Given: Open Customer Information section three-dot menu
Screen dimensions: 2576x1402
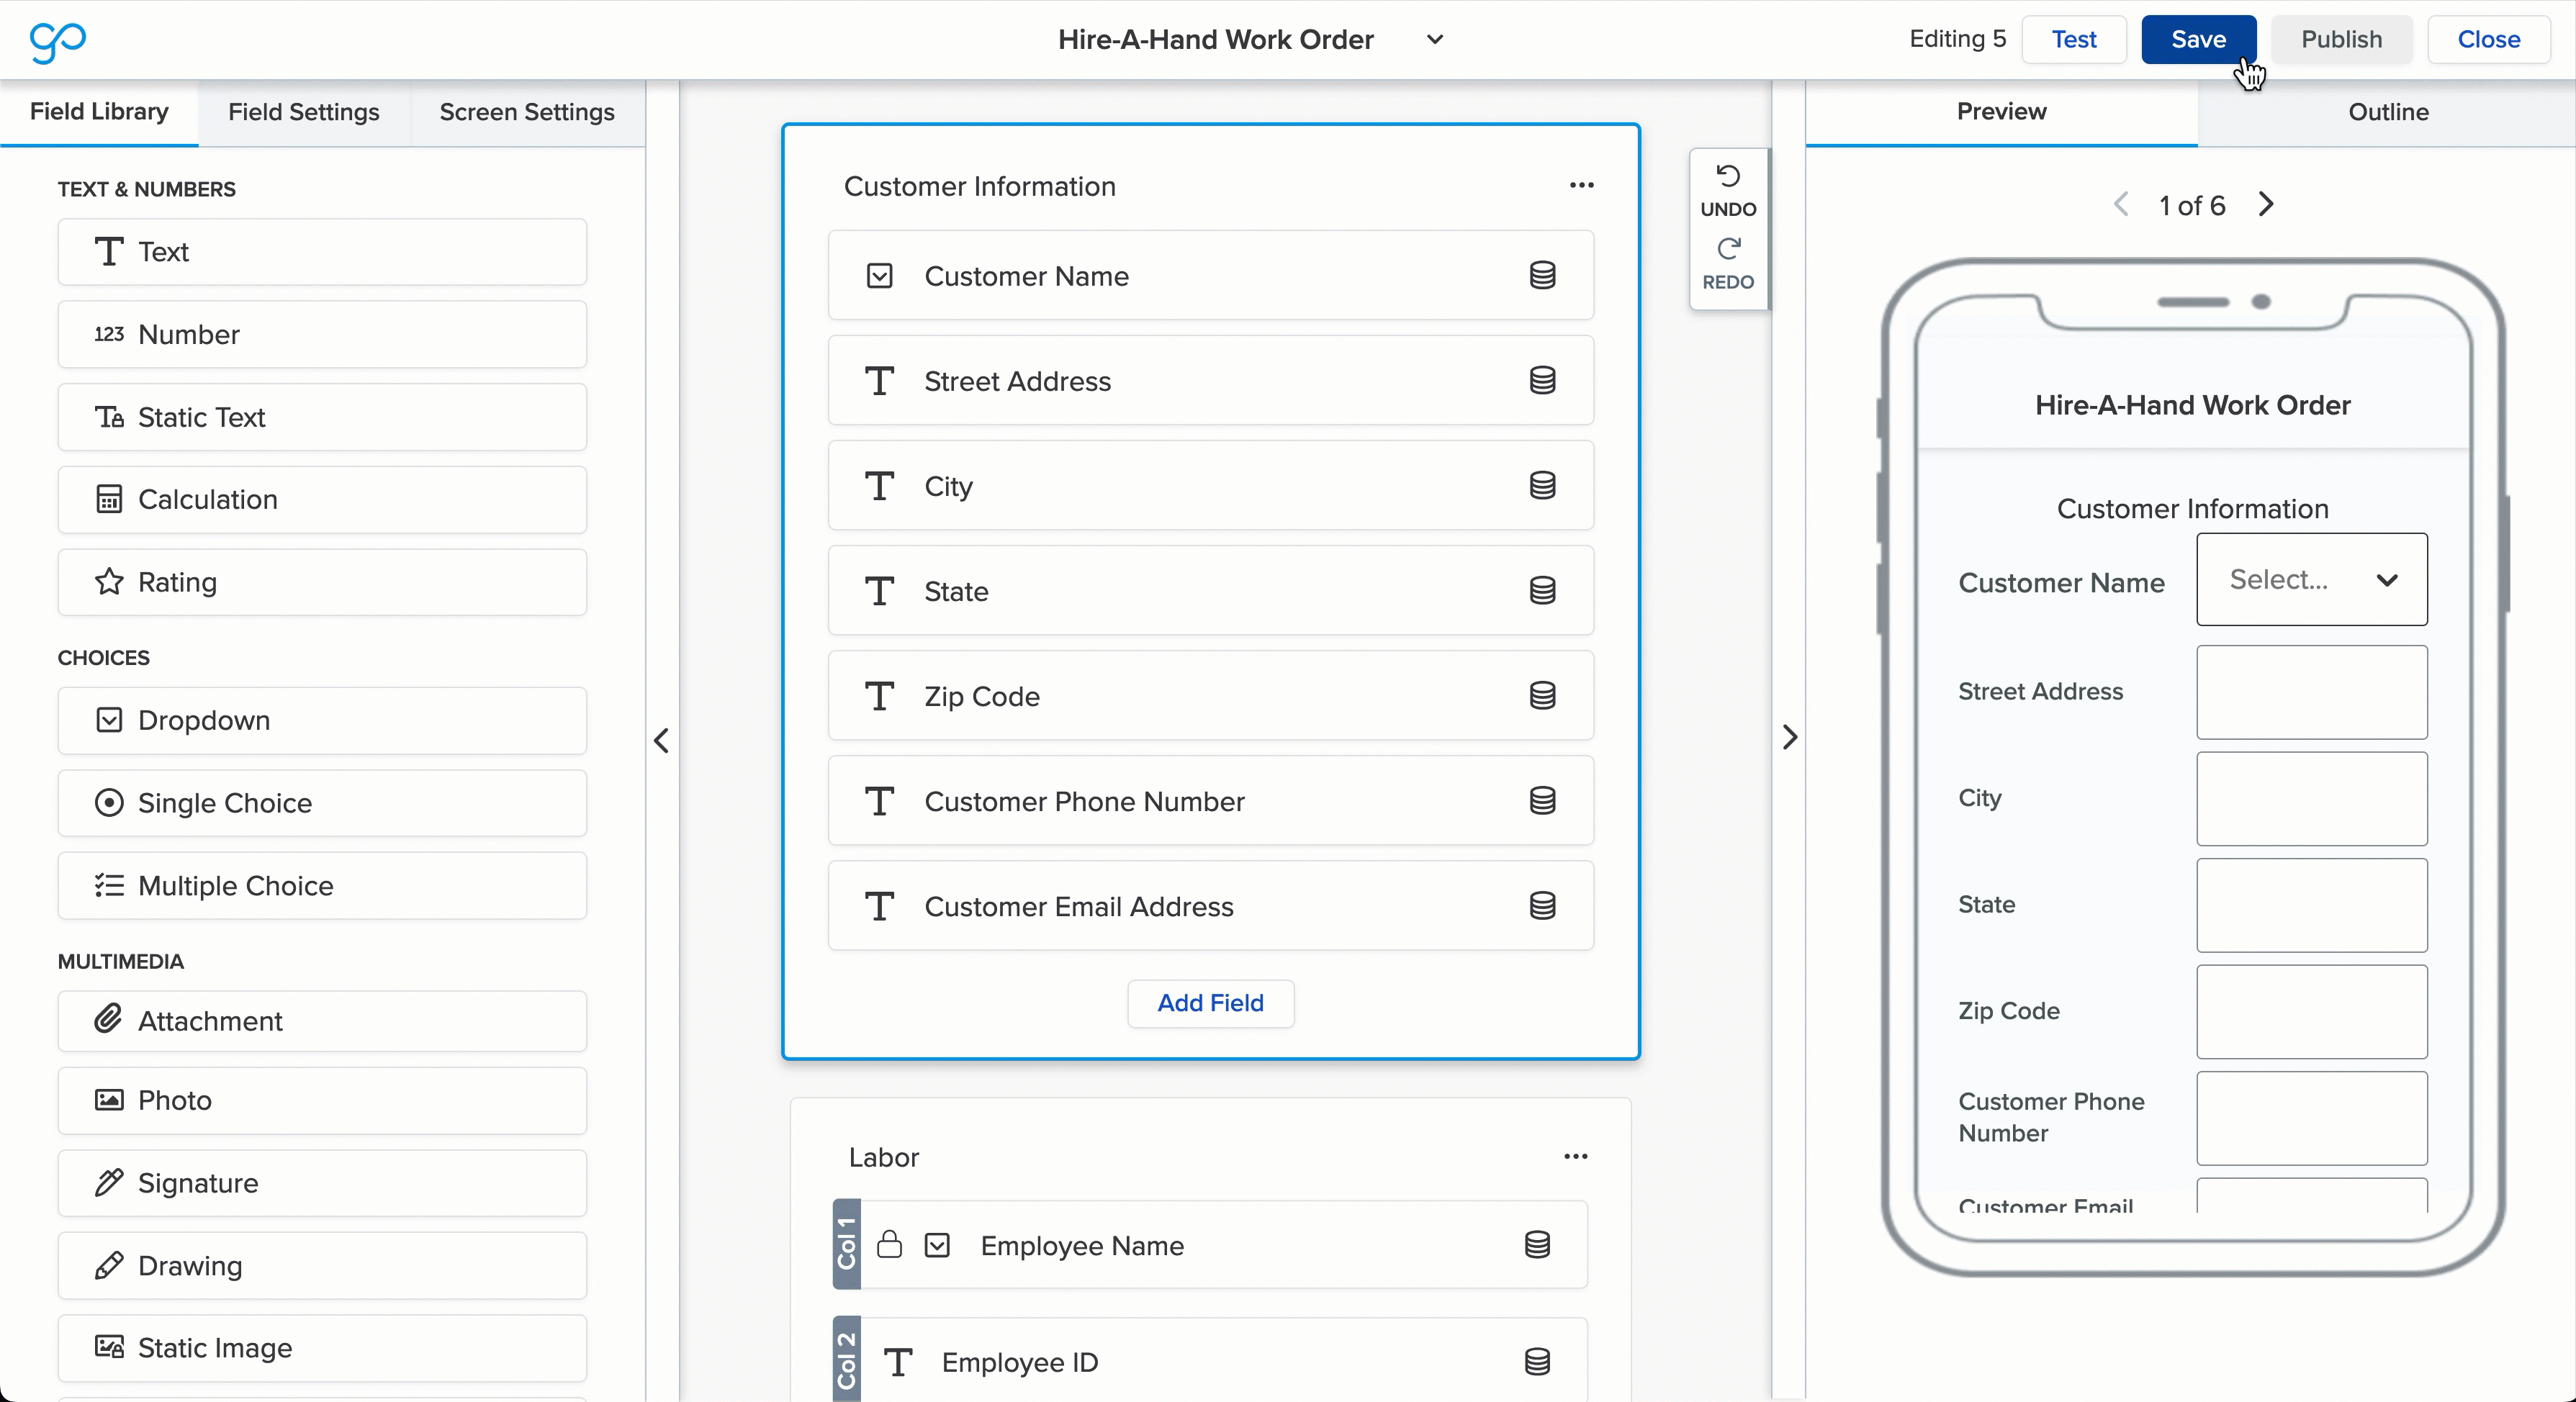Looking at the screenshot, I should click(1581, 185).
